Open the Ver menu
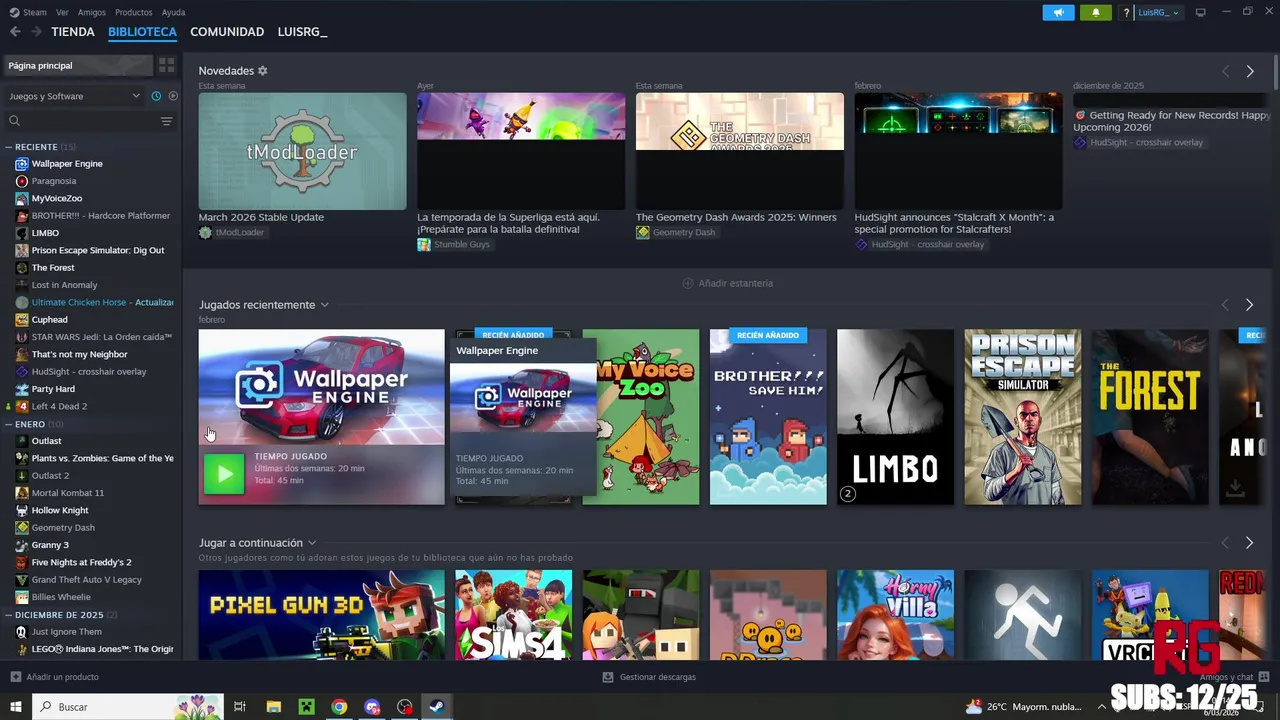This screenshot has height=720, width=1280. click(x=63, y=12)
